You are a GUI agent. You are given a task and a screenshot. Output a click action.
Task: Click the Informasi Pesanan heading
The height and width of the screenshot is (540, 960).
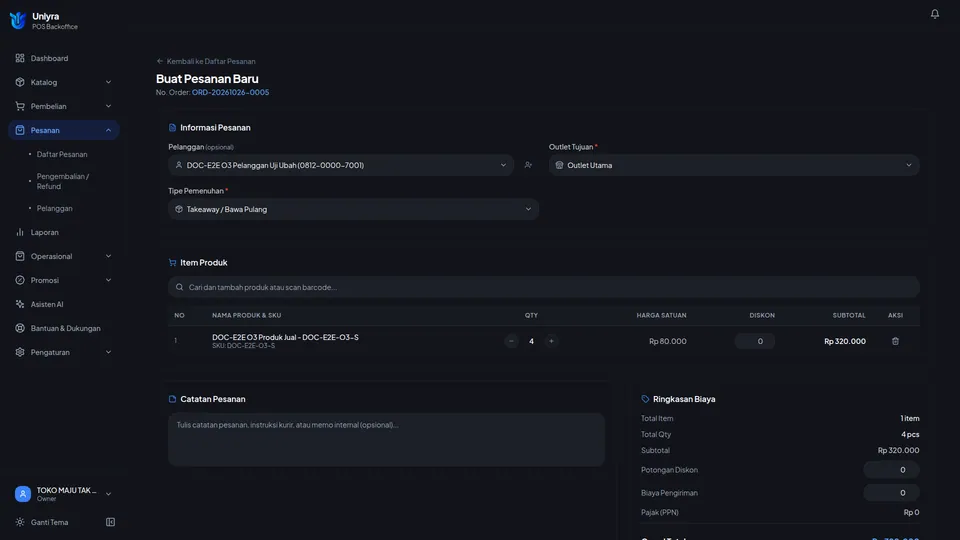[x=215, y=127]
